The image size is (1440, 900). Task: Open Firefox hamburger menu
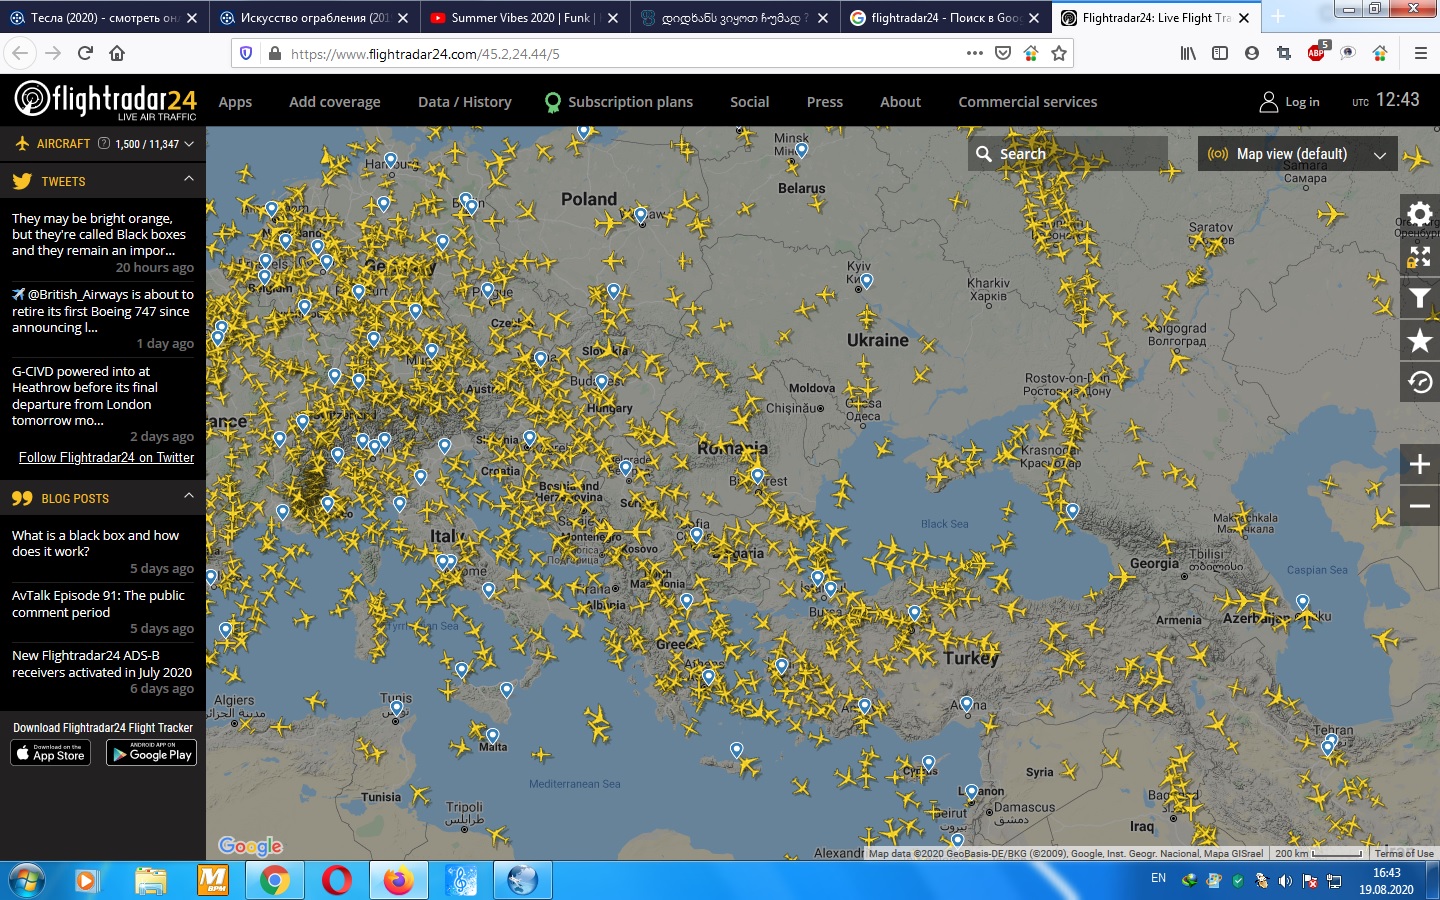(1420, 53)
